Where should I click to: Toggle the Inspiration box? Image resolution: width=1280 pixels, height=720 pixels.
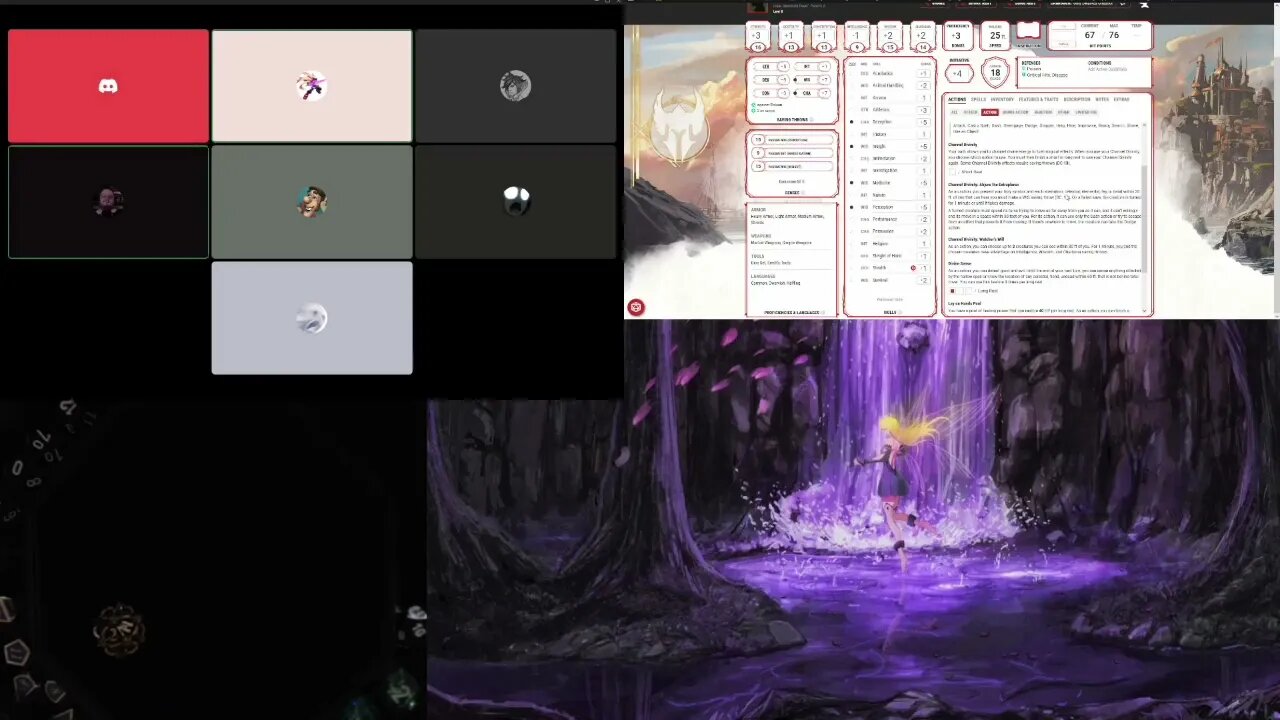1029,31
